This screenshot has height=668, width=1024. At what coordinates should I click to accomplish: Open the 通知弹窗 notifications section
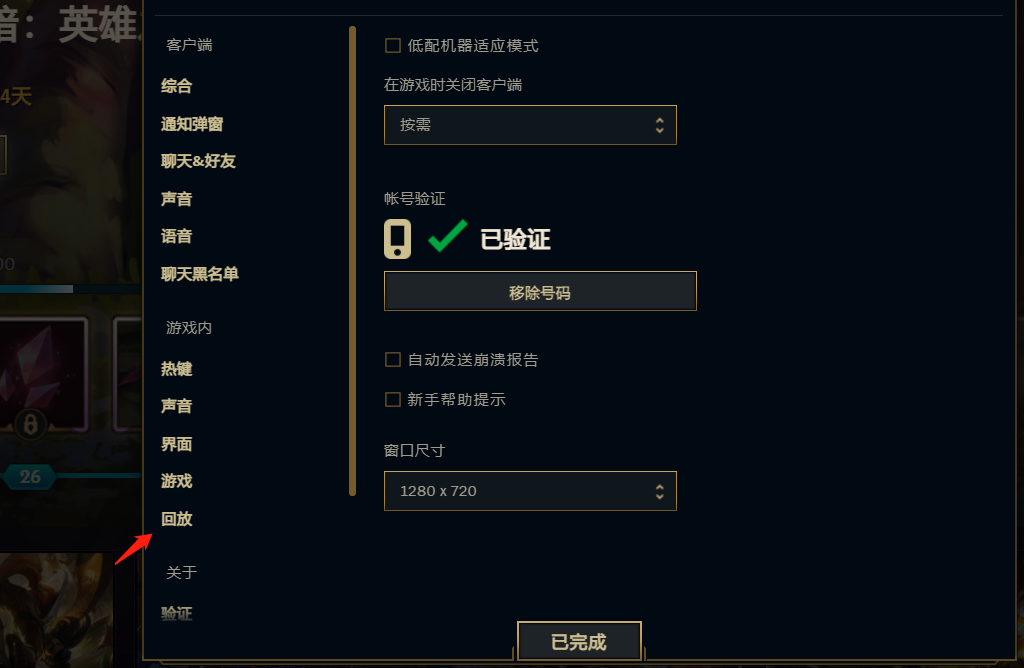[192, 125]
